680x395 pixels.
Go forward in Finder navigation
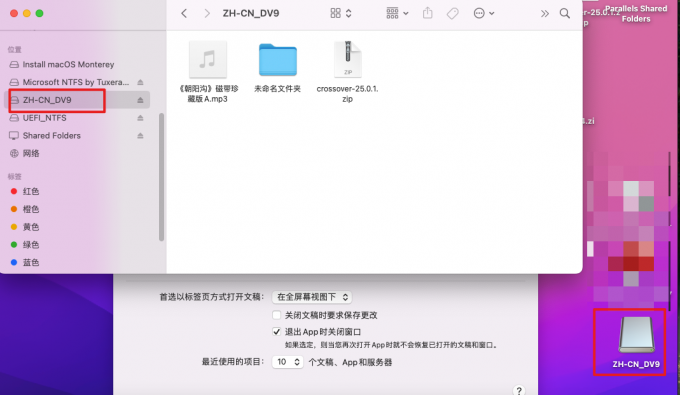pos(207,13)
